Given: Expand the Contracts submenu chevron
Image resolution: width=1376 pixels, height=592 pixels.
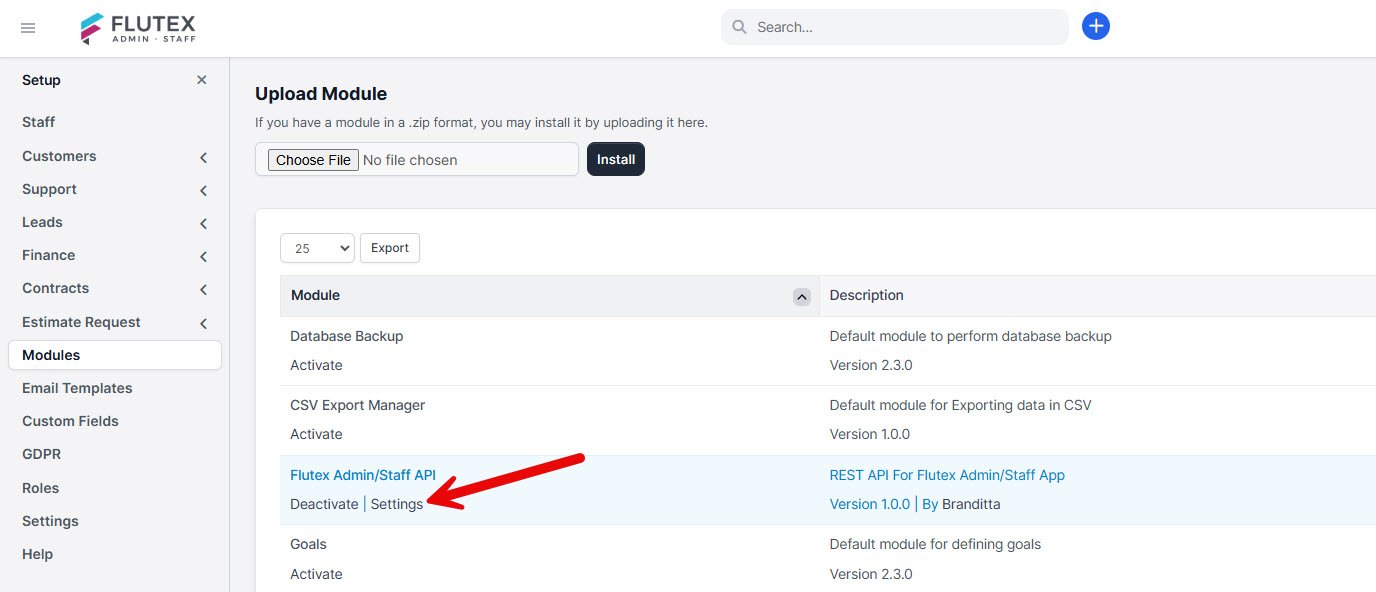Looking at the screenshot, I should coord(203,289).
